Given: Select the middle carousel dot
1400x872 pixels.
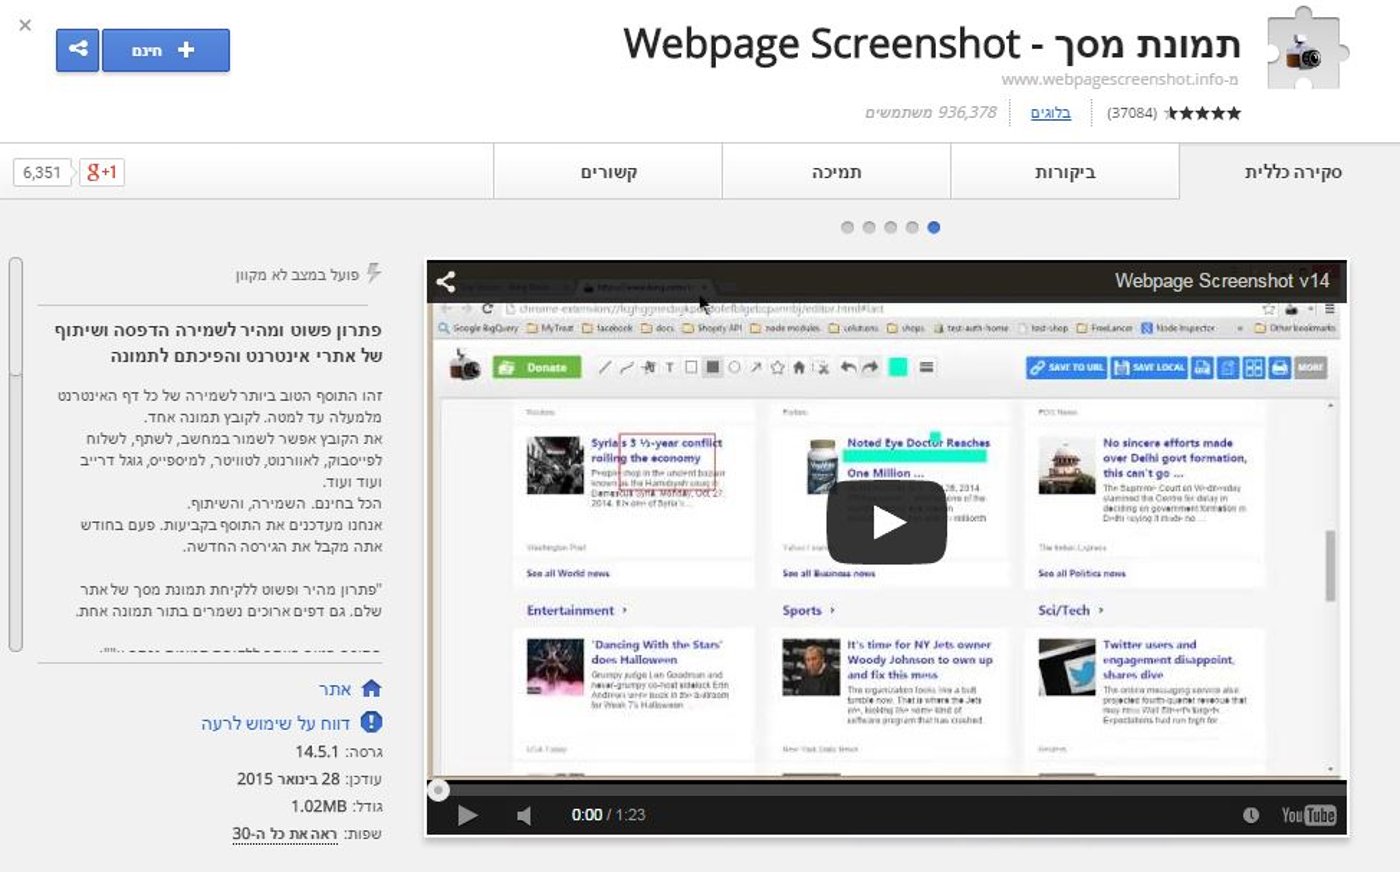Looking at the screenshot, I should pyautogui.click(x=890, y=227).
